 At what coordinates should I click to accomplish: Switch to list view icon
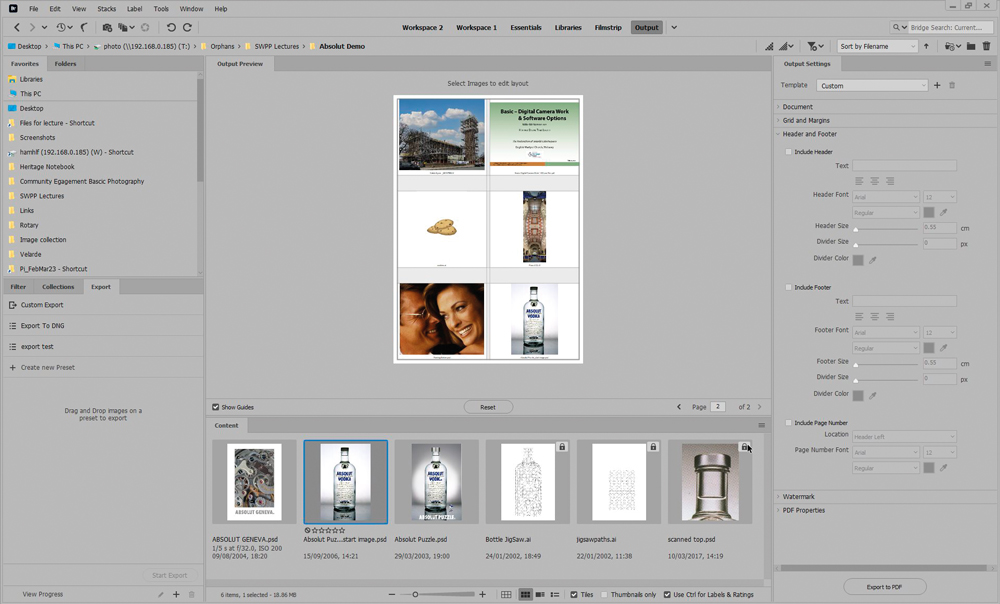tap(555, 594)
